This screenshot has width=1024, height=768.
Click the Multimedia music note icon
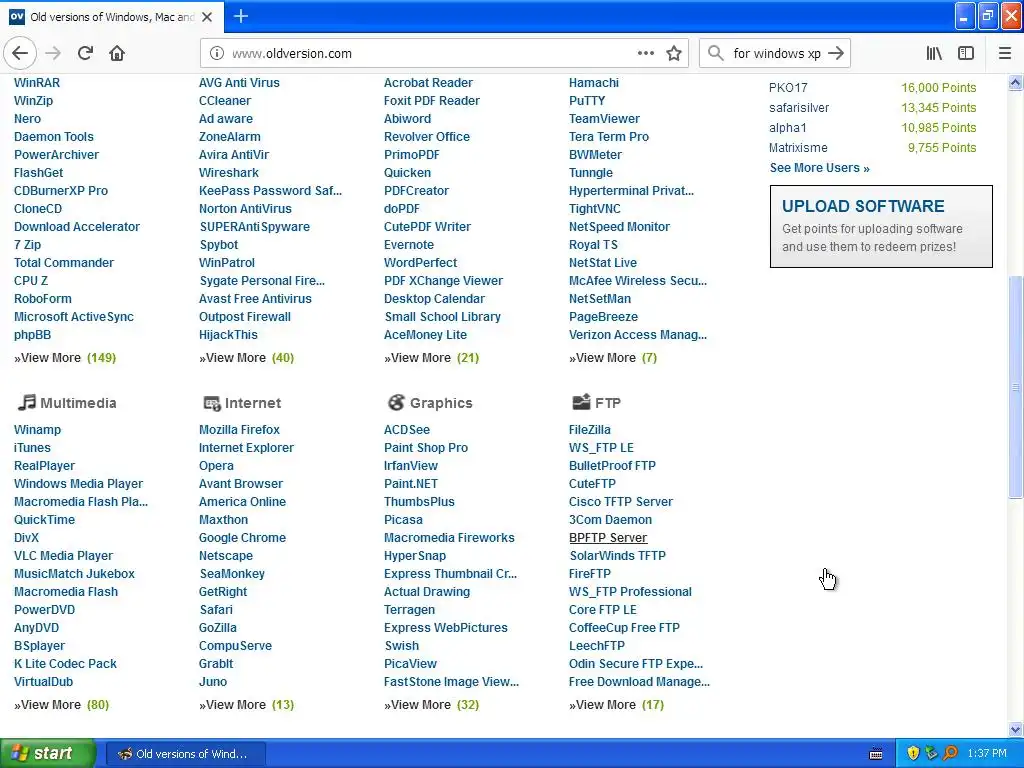[x=26, y=402]
